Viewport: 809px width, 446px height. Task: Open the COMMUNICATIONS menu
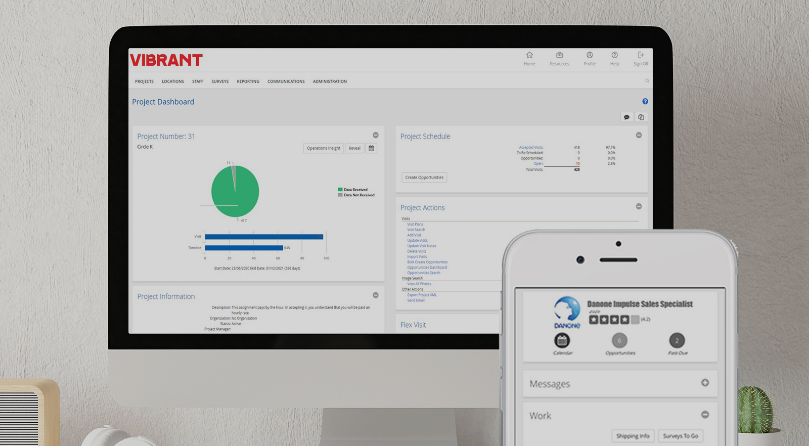pyautogui.click(x=286, y=82)
